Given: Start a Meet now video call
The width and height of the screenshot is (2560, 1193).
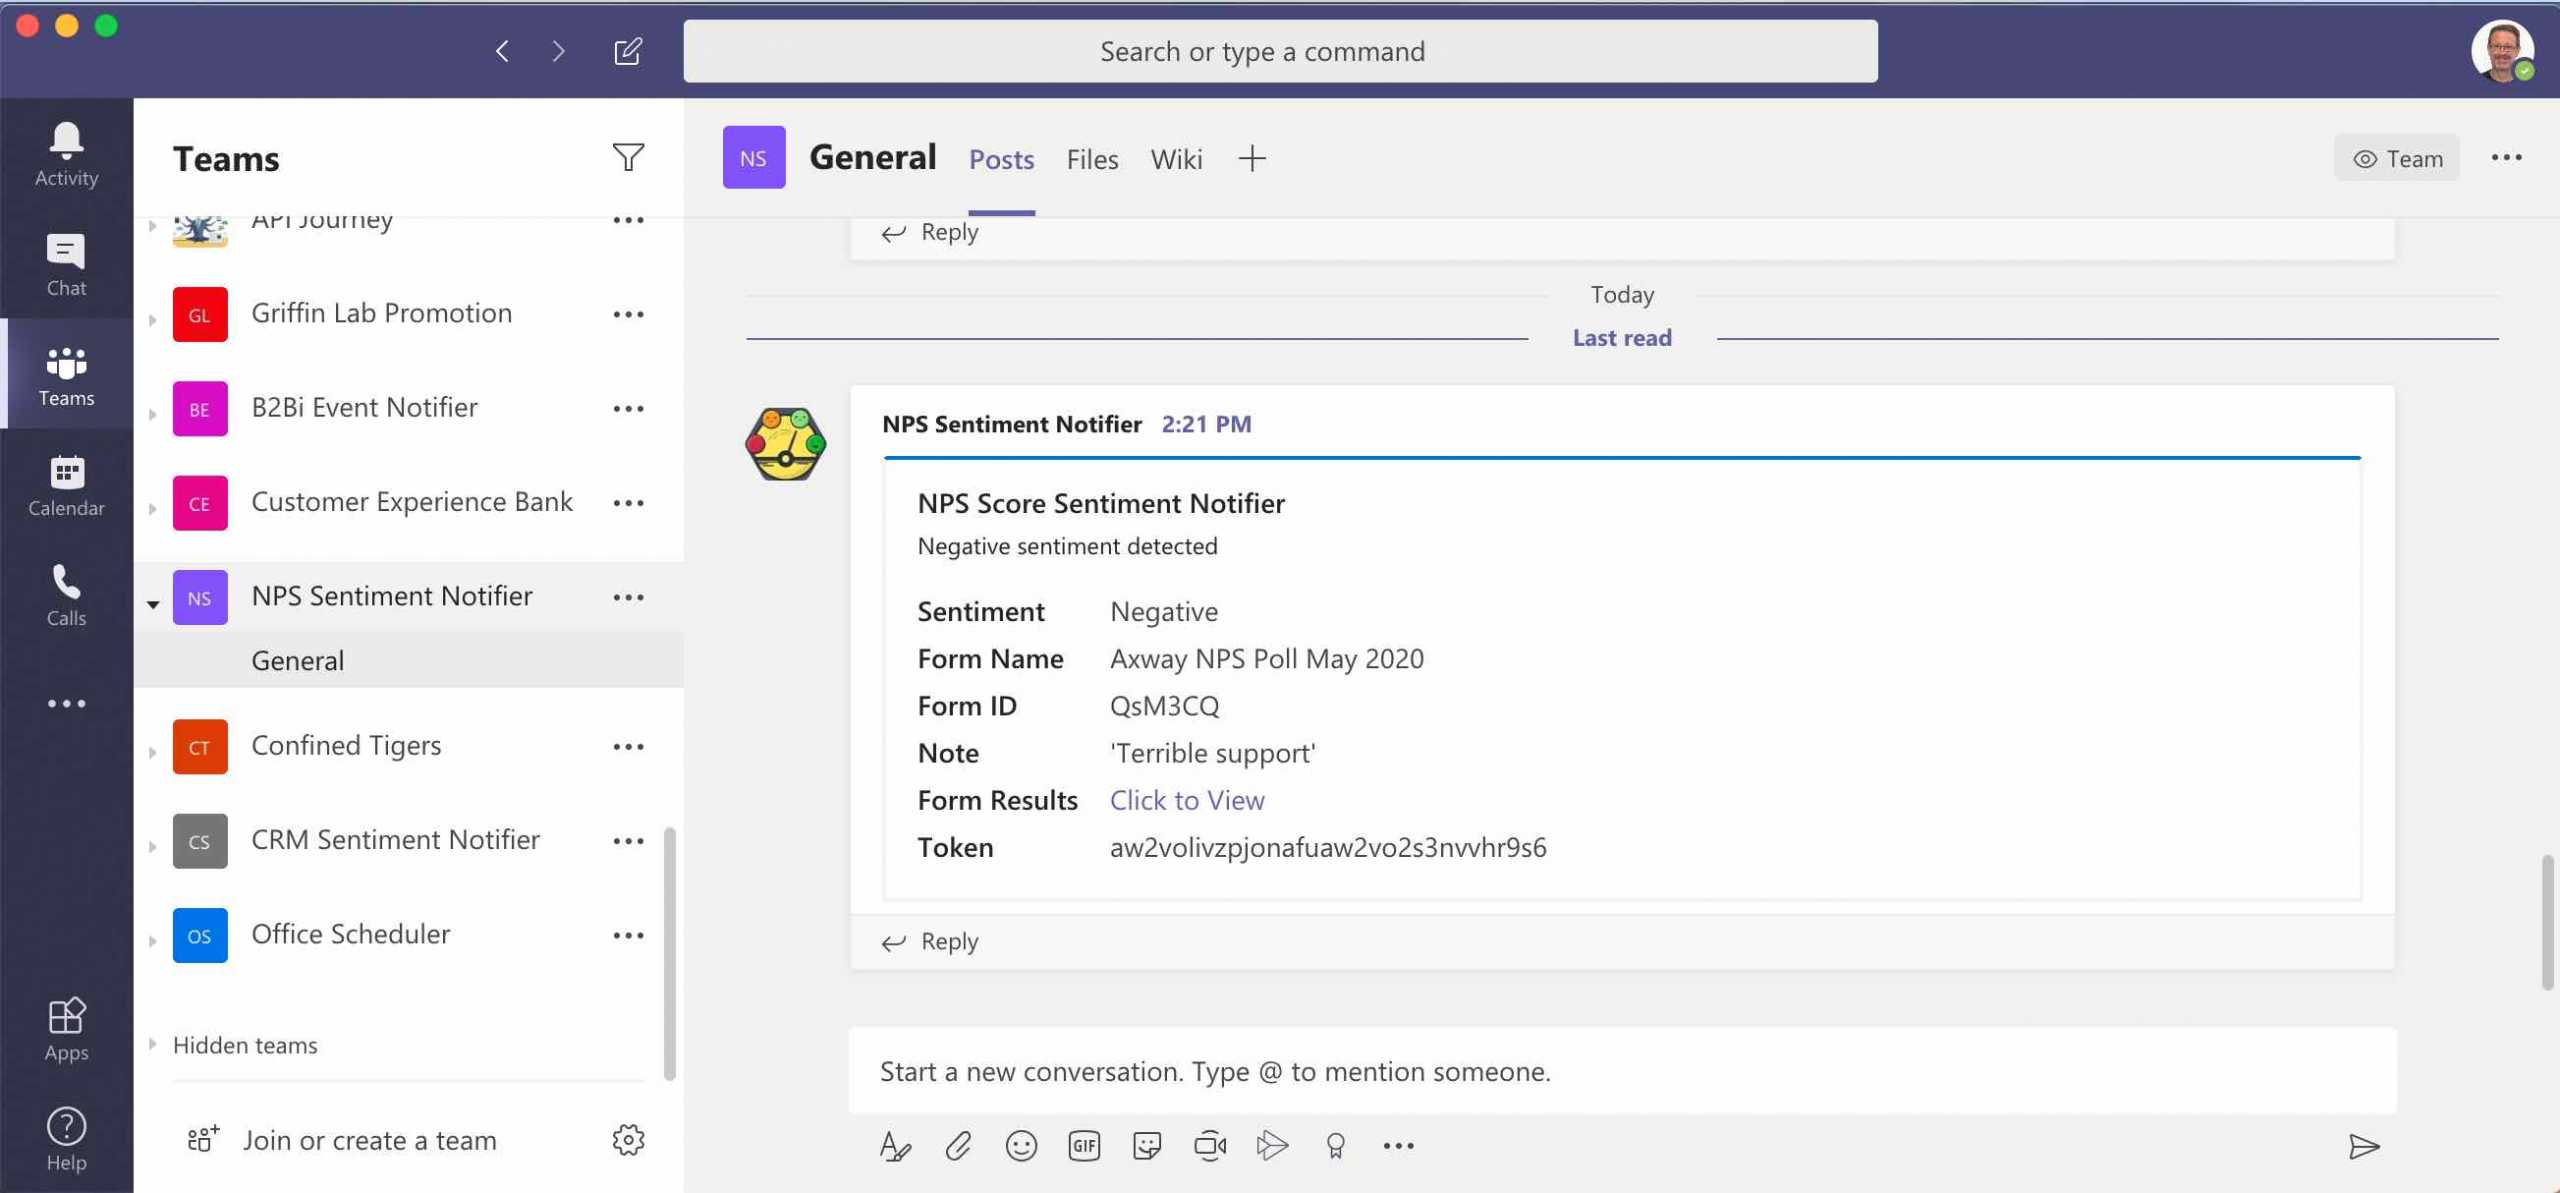Looking at the screenshot, I should click(1210, 1146).
